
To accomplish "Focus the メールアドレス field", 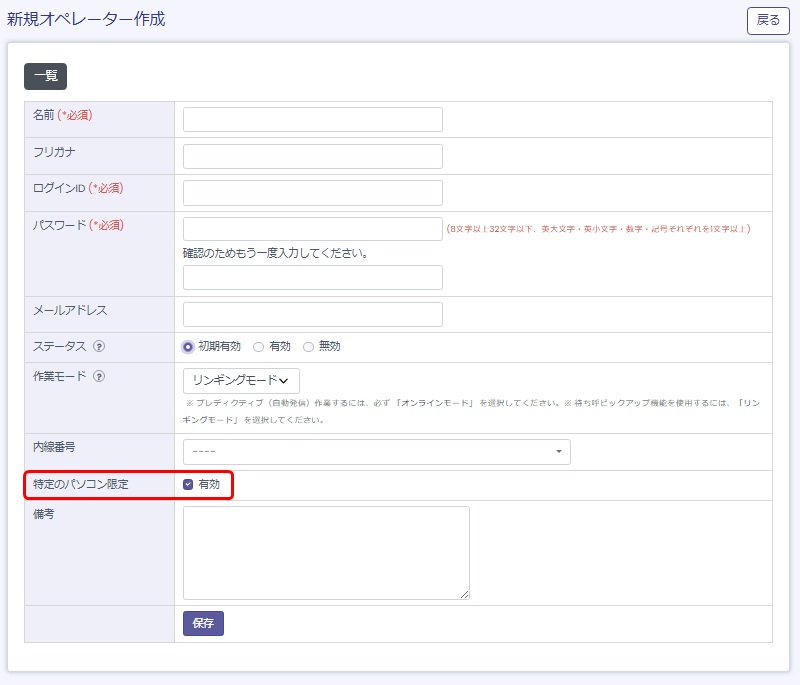I will point(312,314).
